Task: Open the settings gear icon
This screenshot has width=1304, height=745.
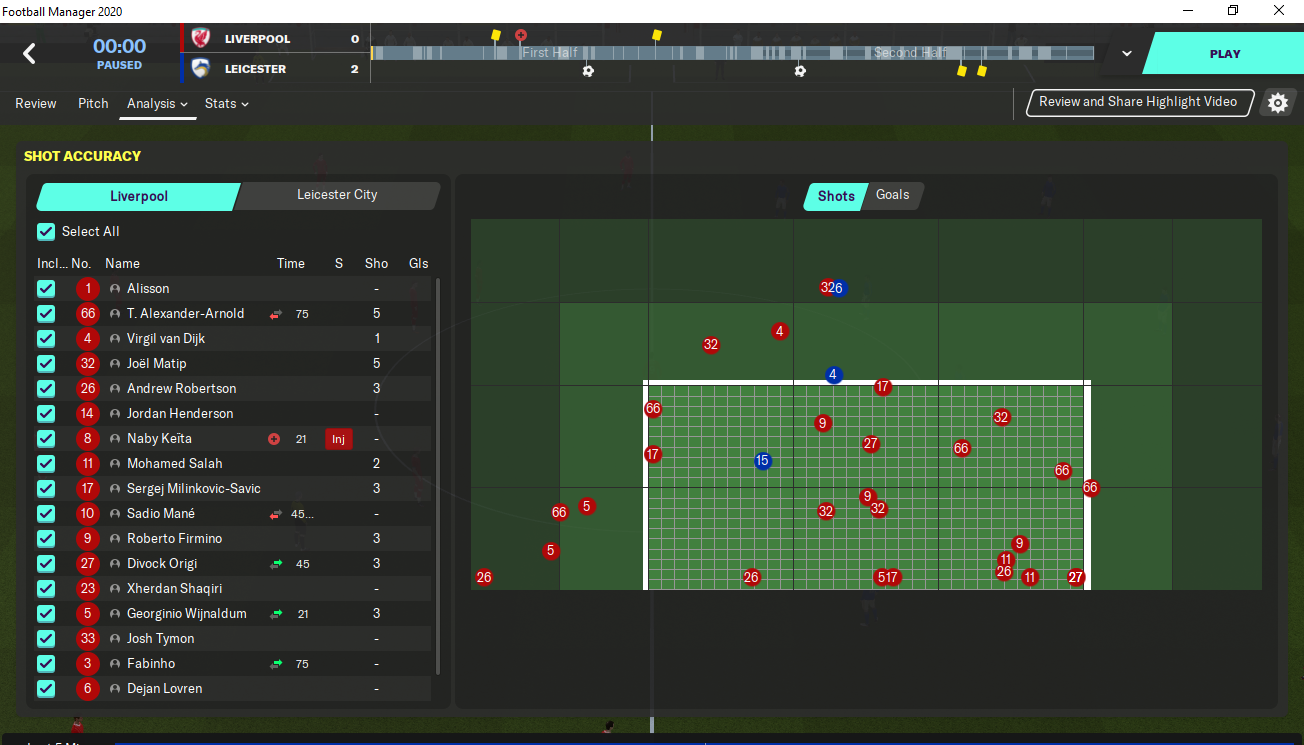Action: click(x=1277, y=102)
